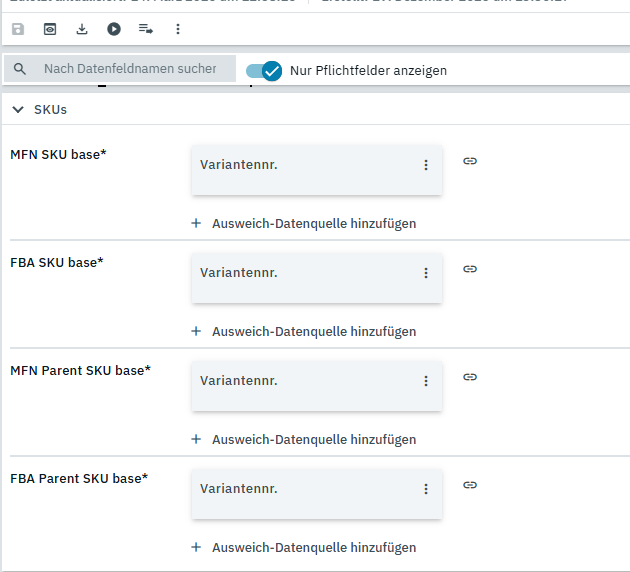
Task: Click the download icon in toolbar
Action: click(82, 29)
